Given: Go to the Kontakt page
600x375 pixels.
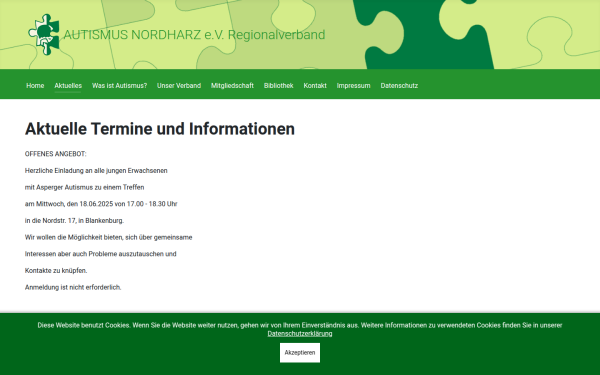Looking at the screenshot, I should 315,86.
